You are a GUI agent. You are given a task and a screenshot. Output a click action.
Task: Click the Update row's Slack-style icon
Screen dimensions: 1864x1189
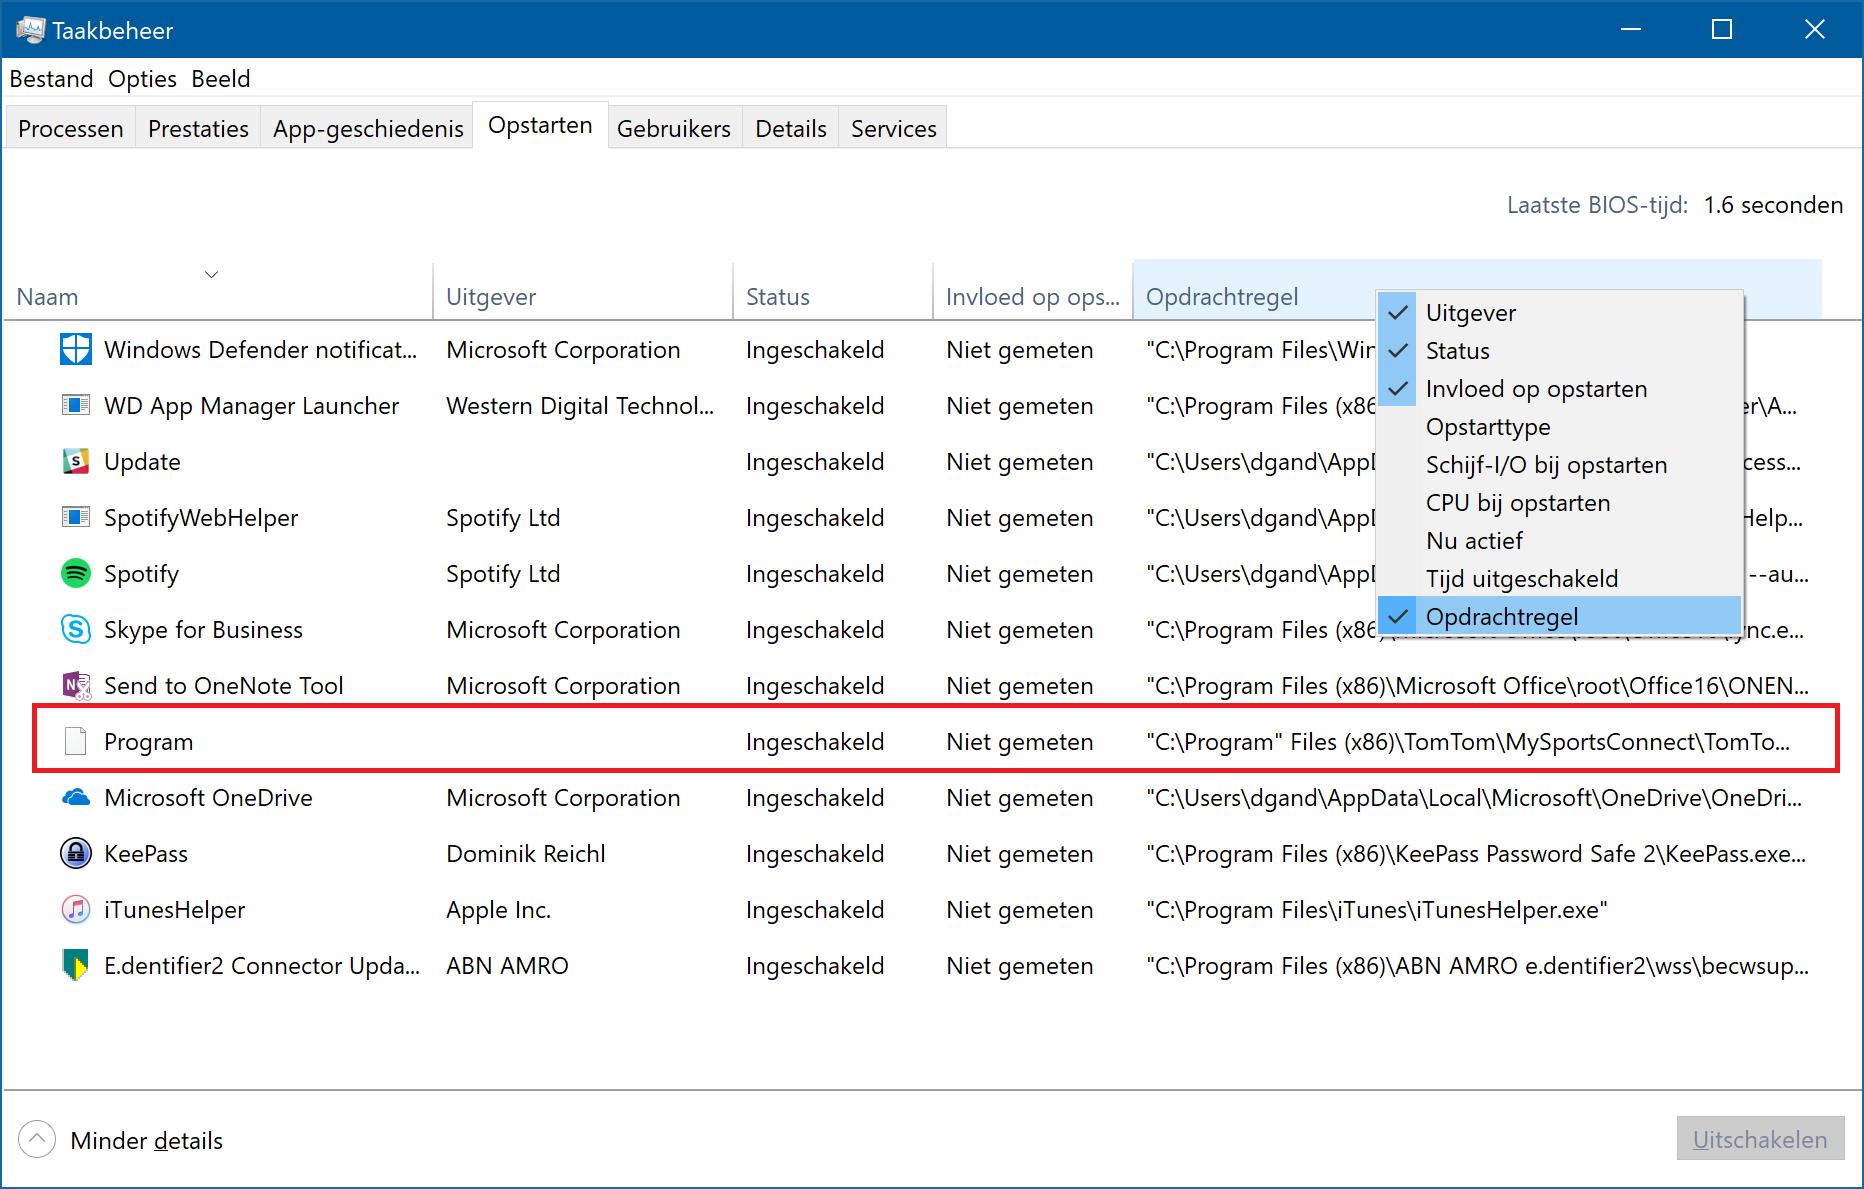pos(76,461)
